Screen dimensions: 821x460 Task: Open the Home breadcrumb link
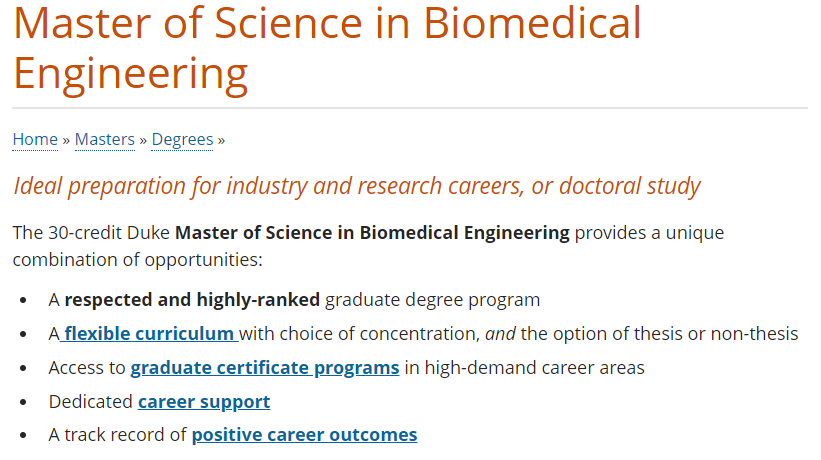(x=35, y=140)
